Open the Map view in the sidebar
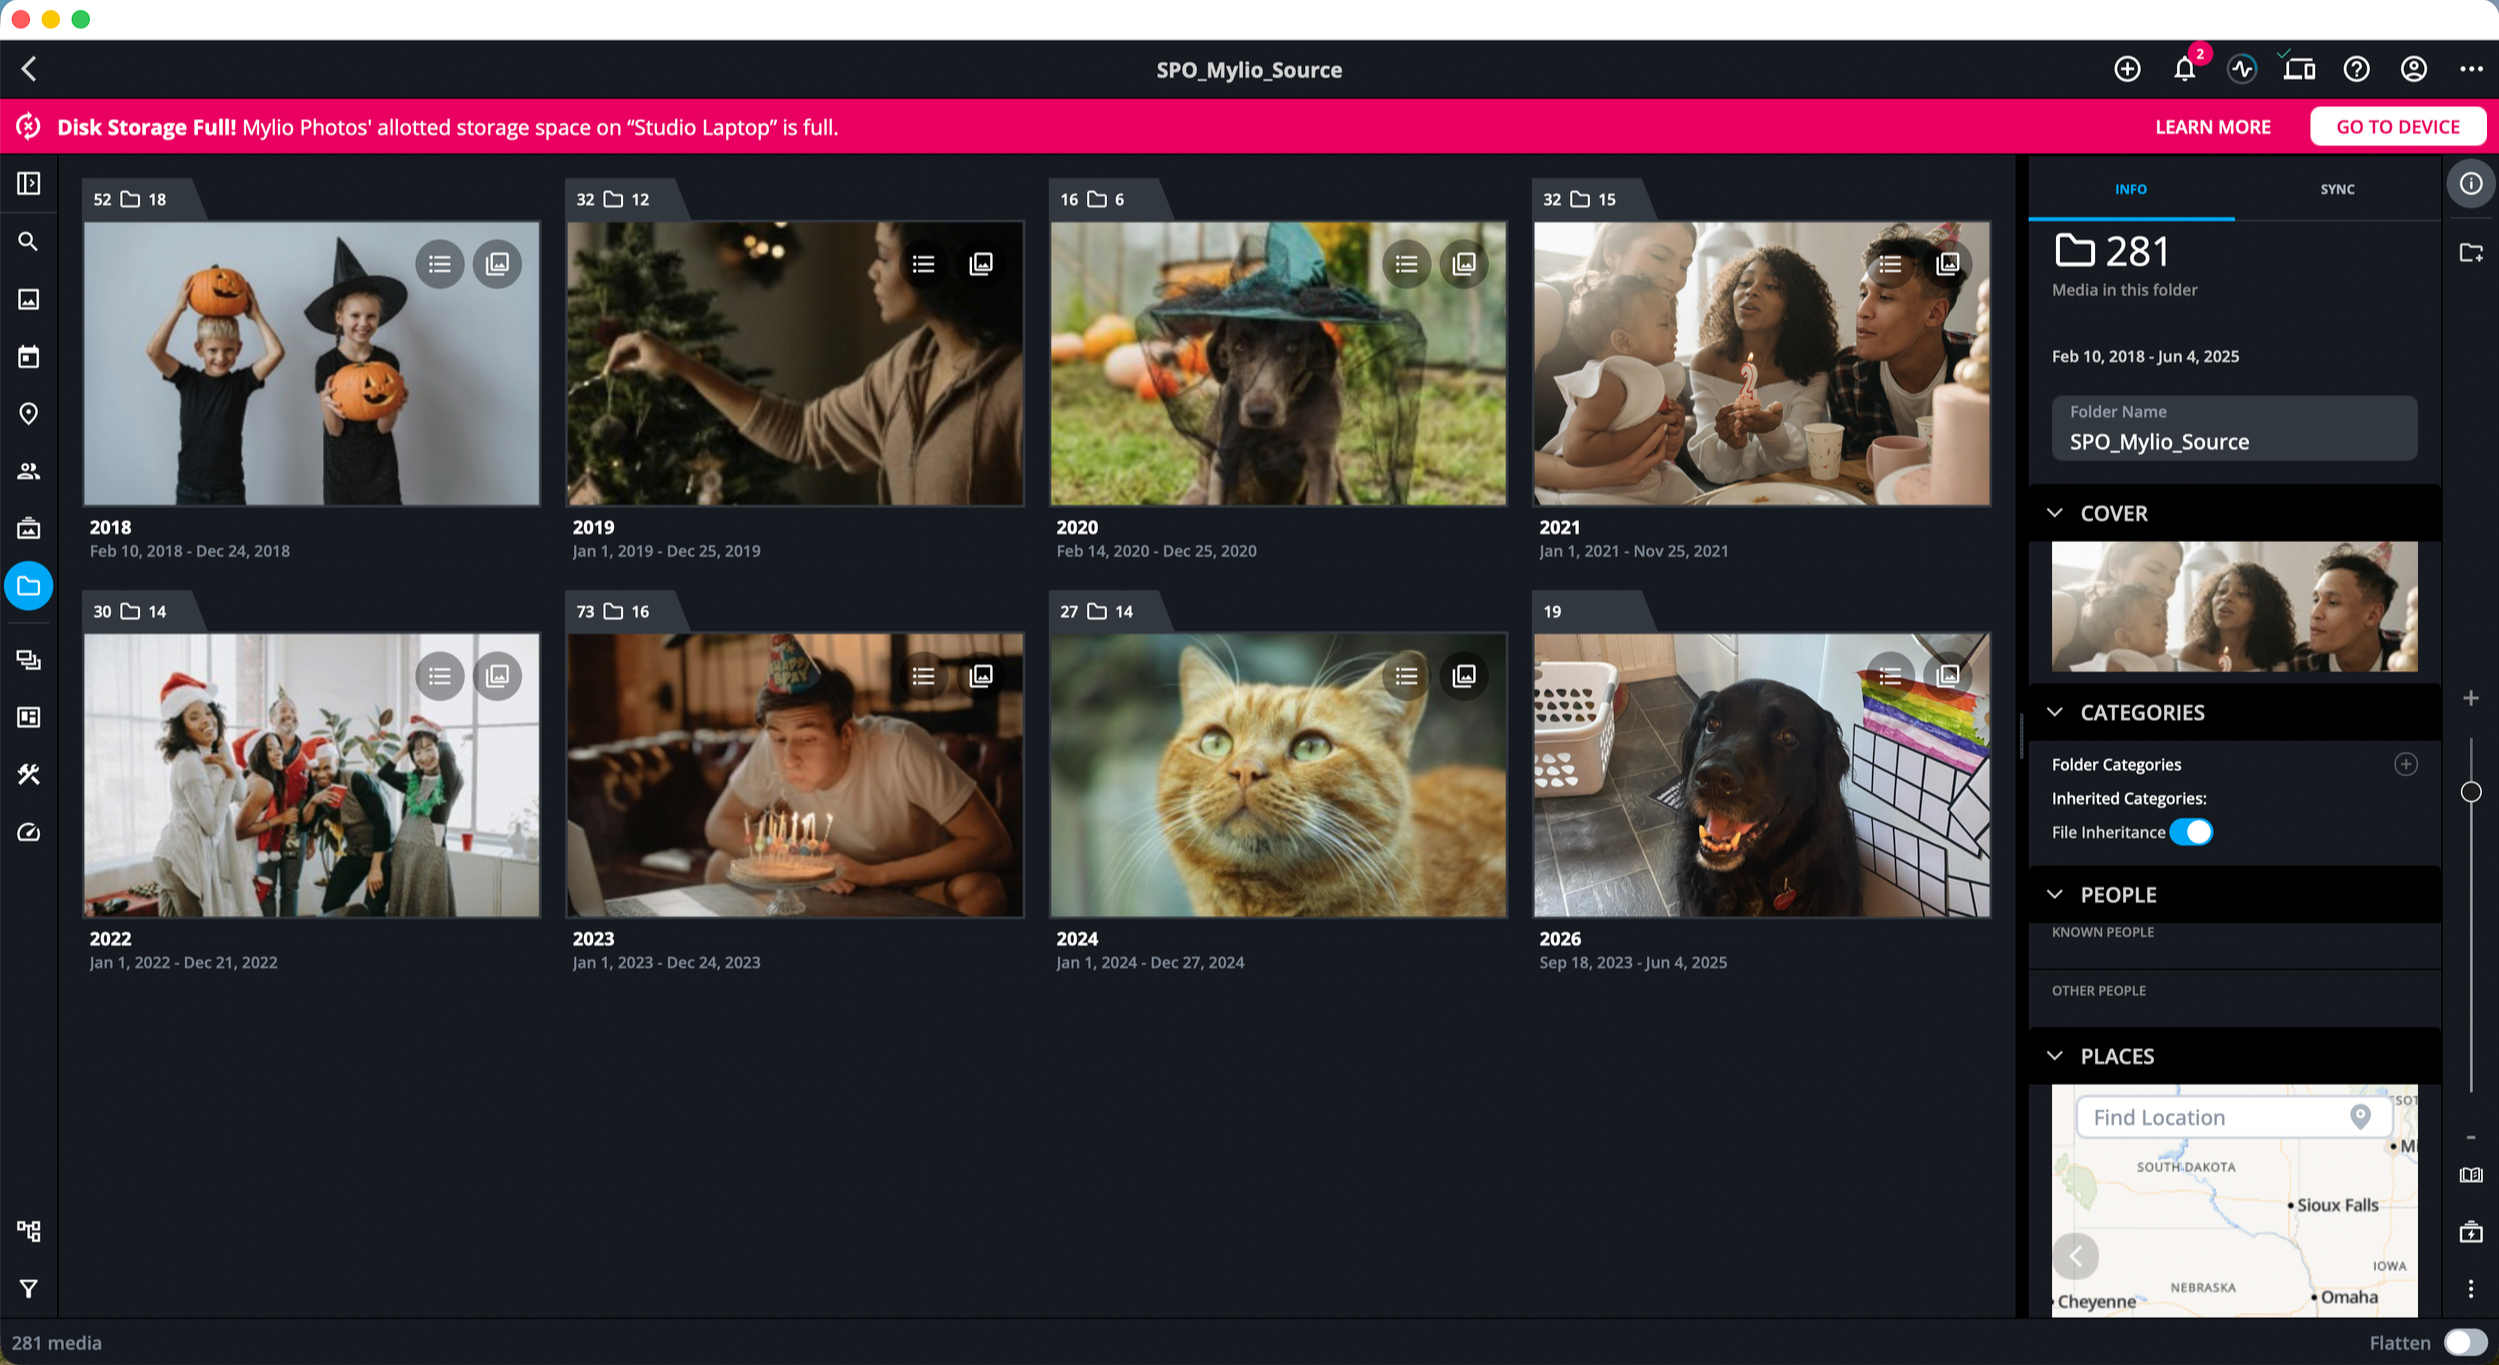Viewport: 2499px width, 1365px height. [28, 414]
